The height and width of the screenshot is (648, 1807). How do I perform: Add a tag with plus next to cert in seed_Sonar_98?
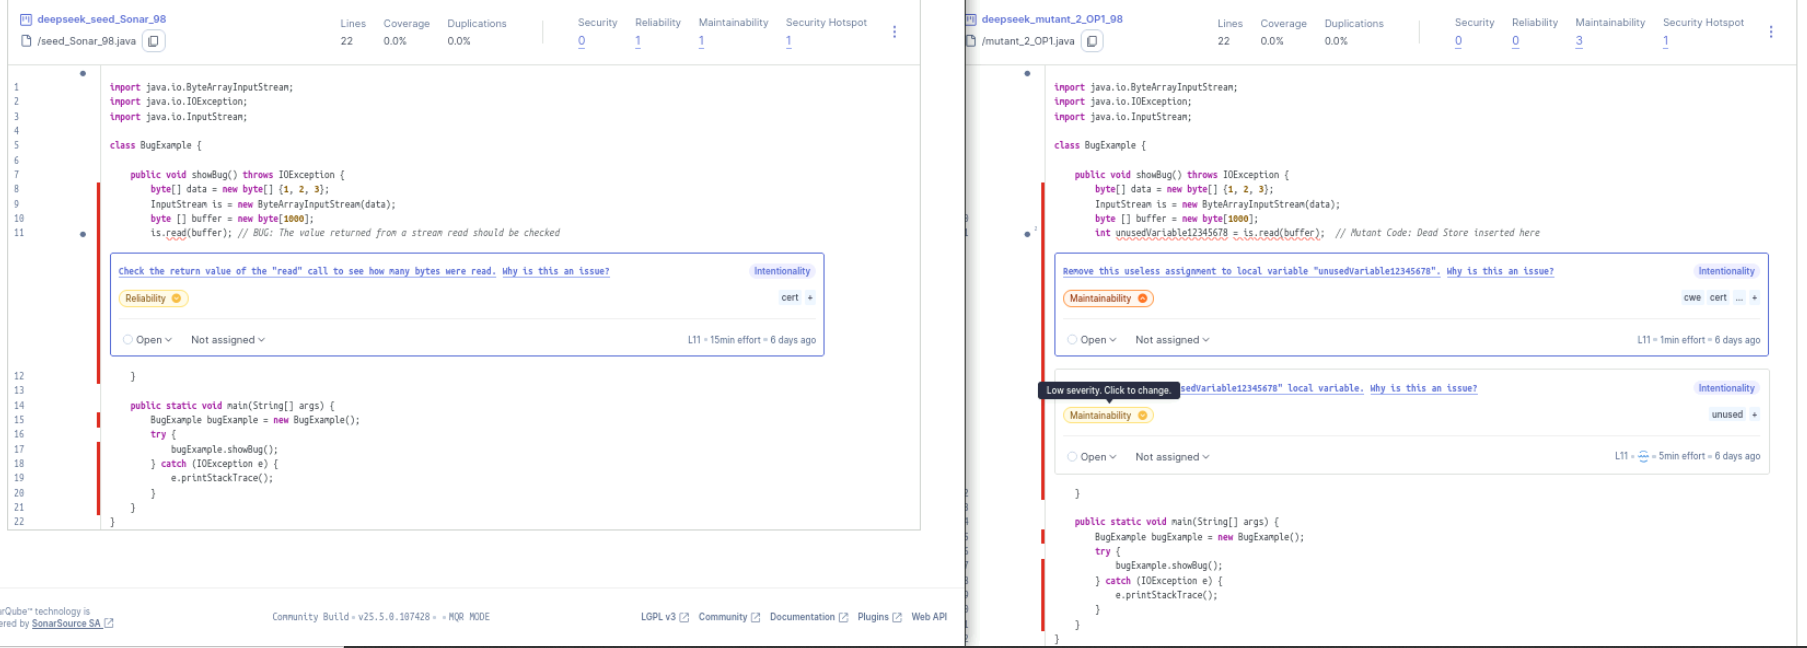pyautogui.click(x=810, y=298)
